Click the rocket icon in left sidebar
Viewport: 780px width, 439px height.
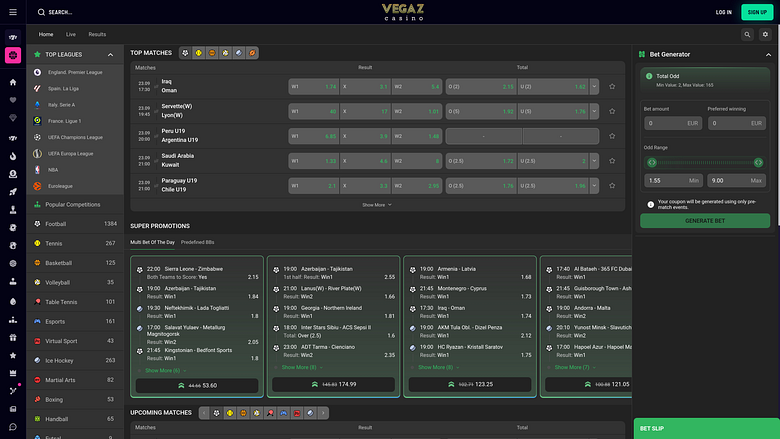tap(13, 192)
